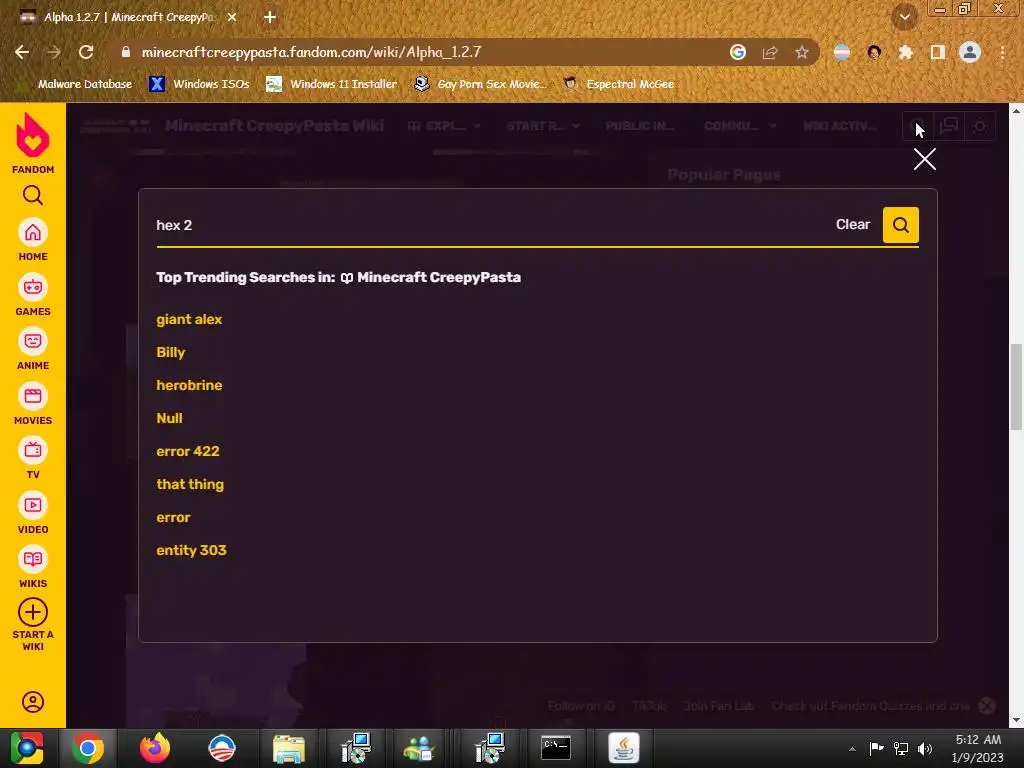Open the Extensions puzzle icon
This screenshot has height=768, width=1024.
tap(906, 52)
